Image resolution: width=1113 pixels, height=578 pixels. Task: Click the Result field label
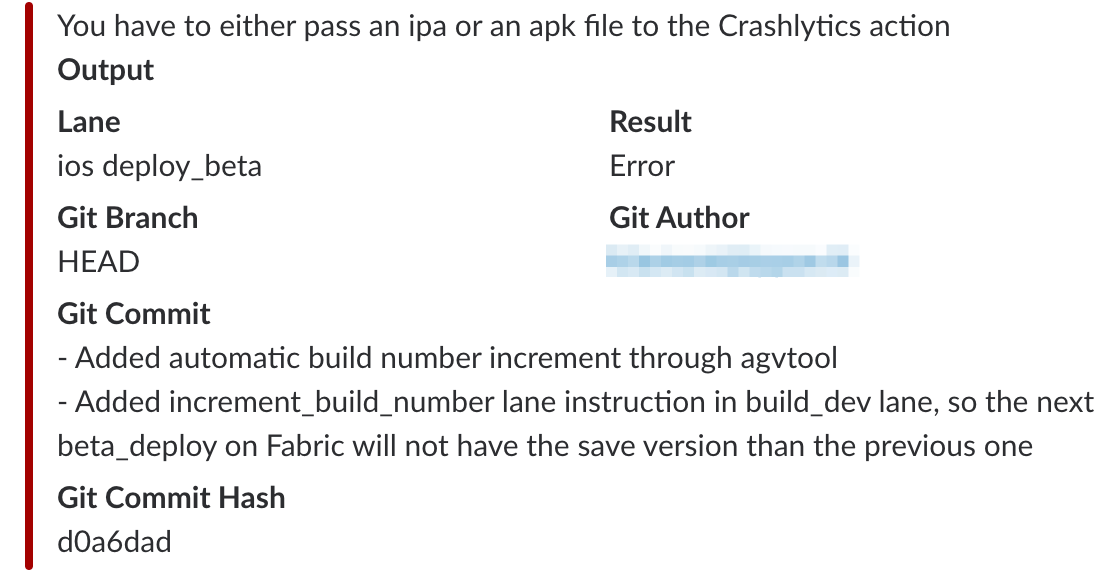(650, 122)
